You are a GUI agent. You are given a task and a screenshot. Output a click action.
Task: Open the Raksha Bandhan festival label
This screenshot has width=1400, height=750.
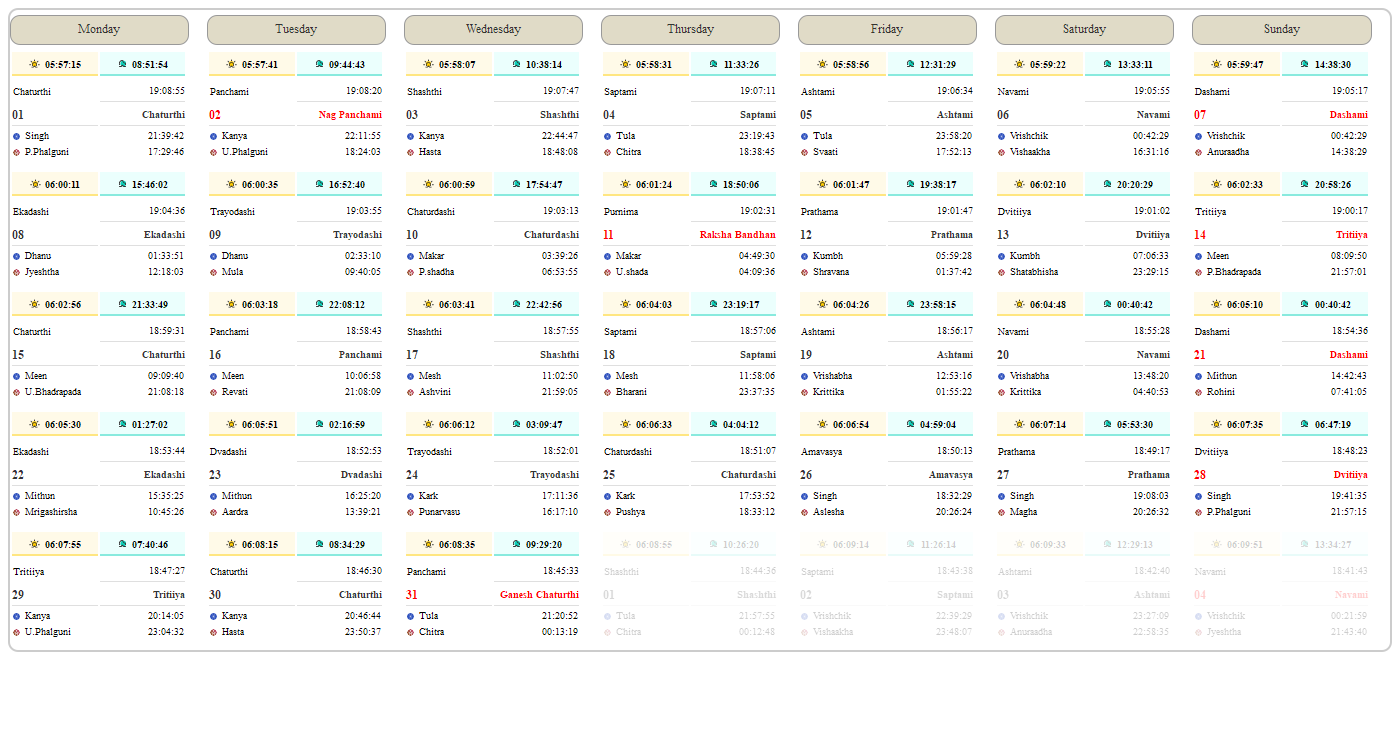coord(737,235)
